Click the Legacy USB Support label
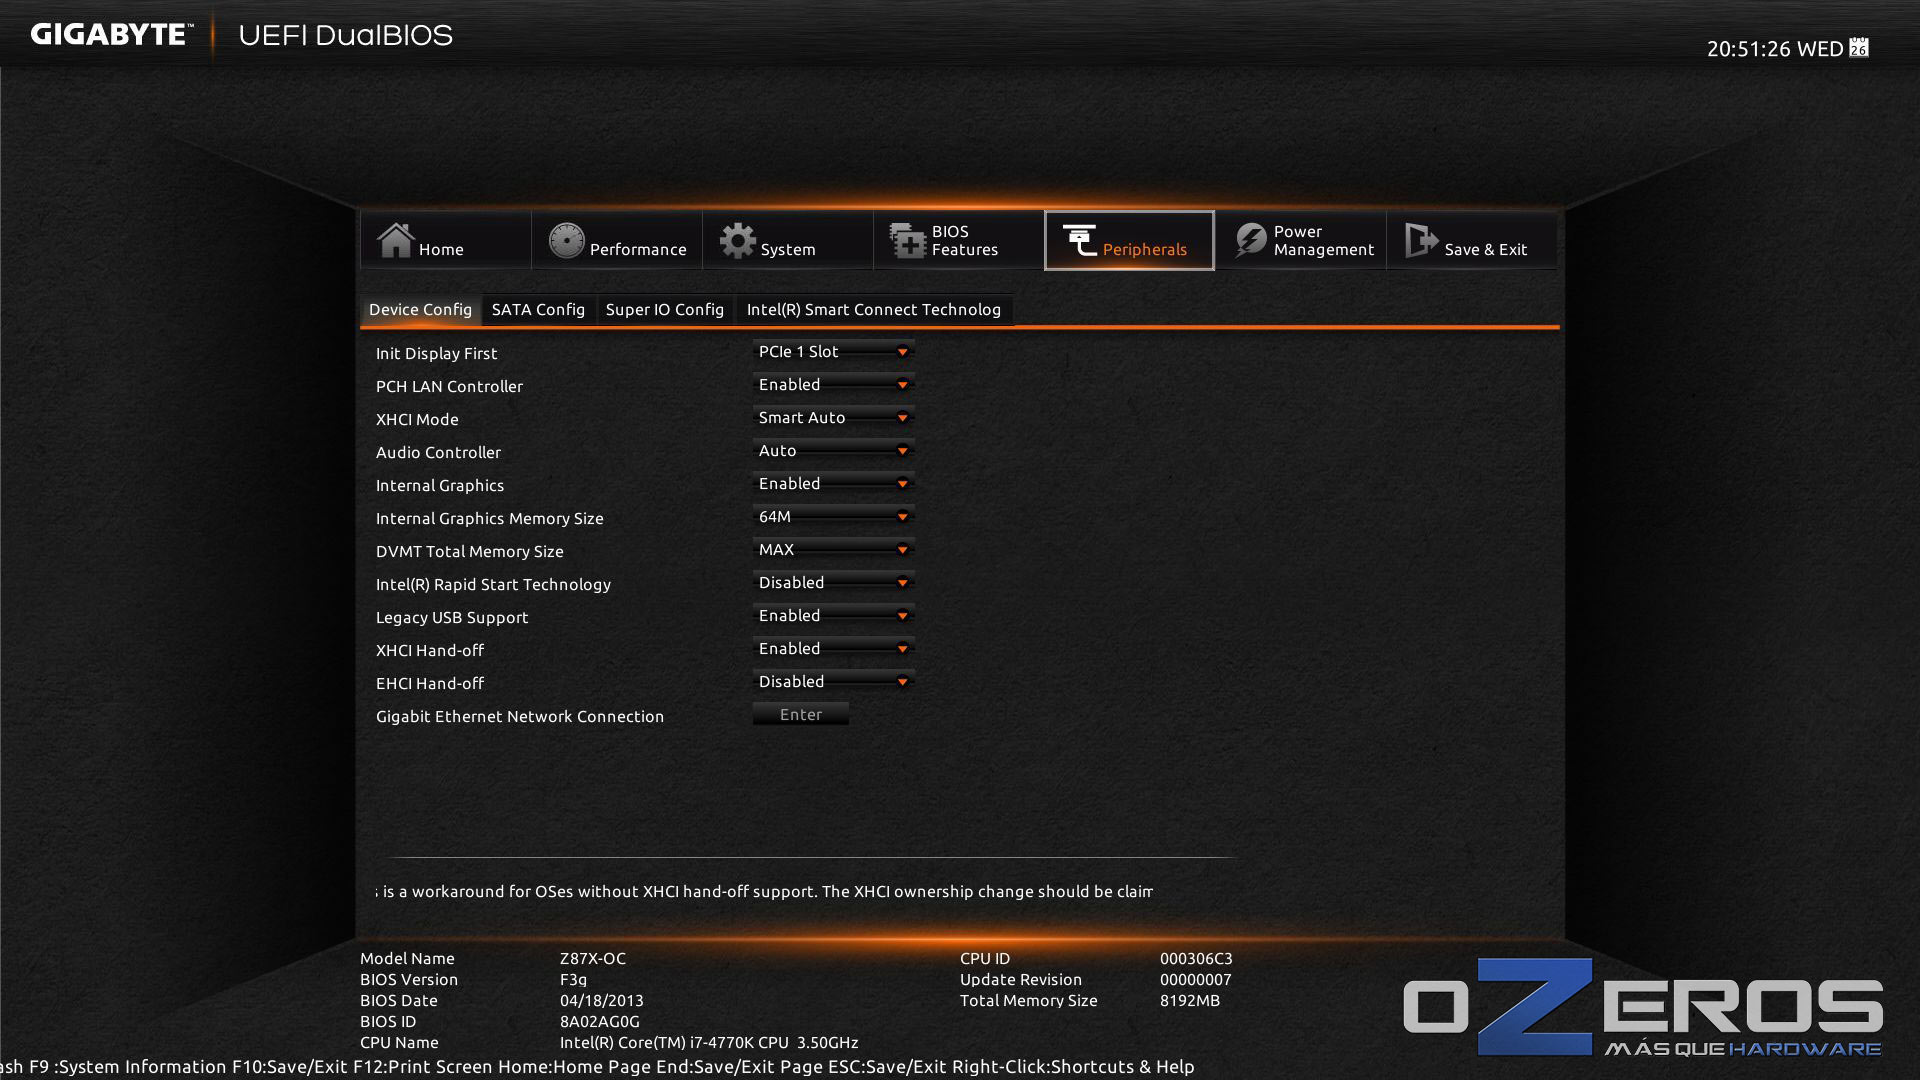This screenshot has width=1920, height=1080. click(452, 617)
